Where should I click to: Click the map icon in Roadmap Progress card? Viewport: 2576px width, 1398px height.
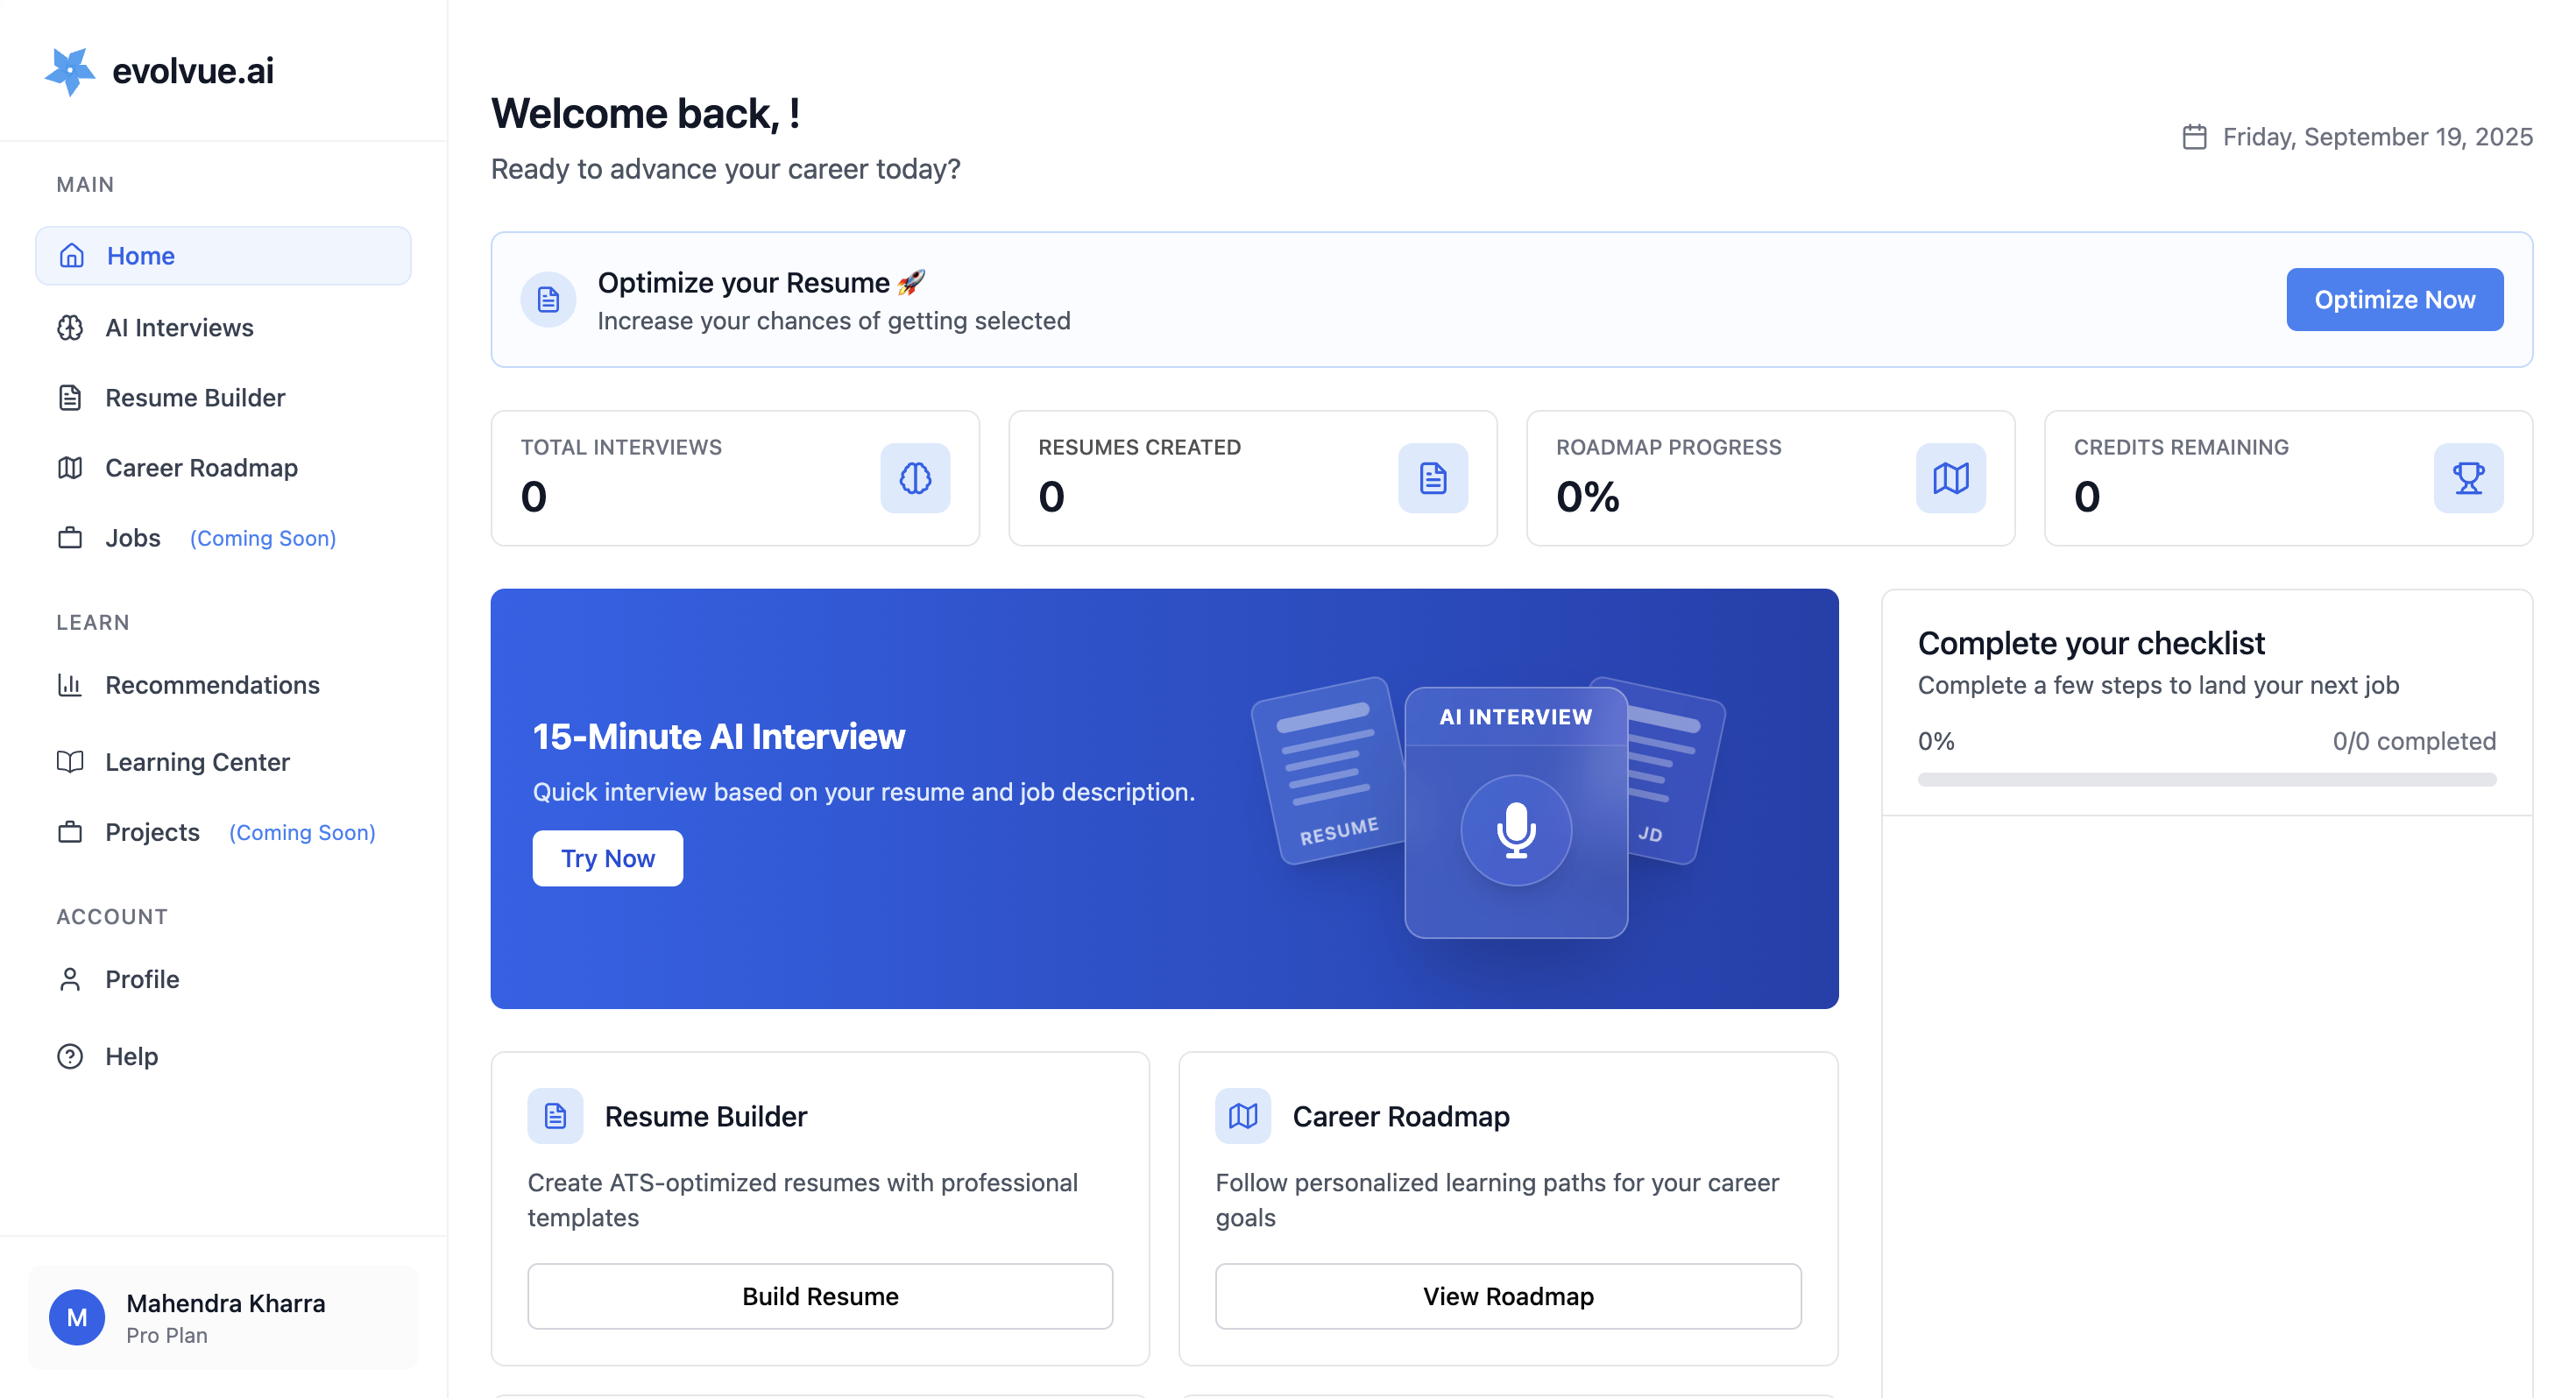tap(1950, 478)
